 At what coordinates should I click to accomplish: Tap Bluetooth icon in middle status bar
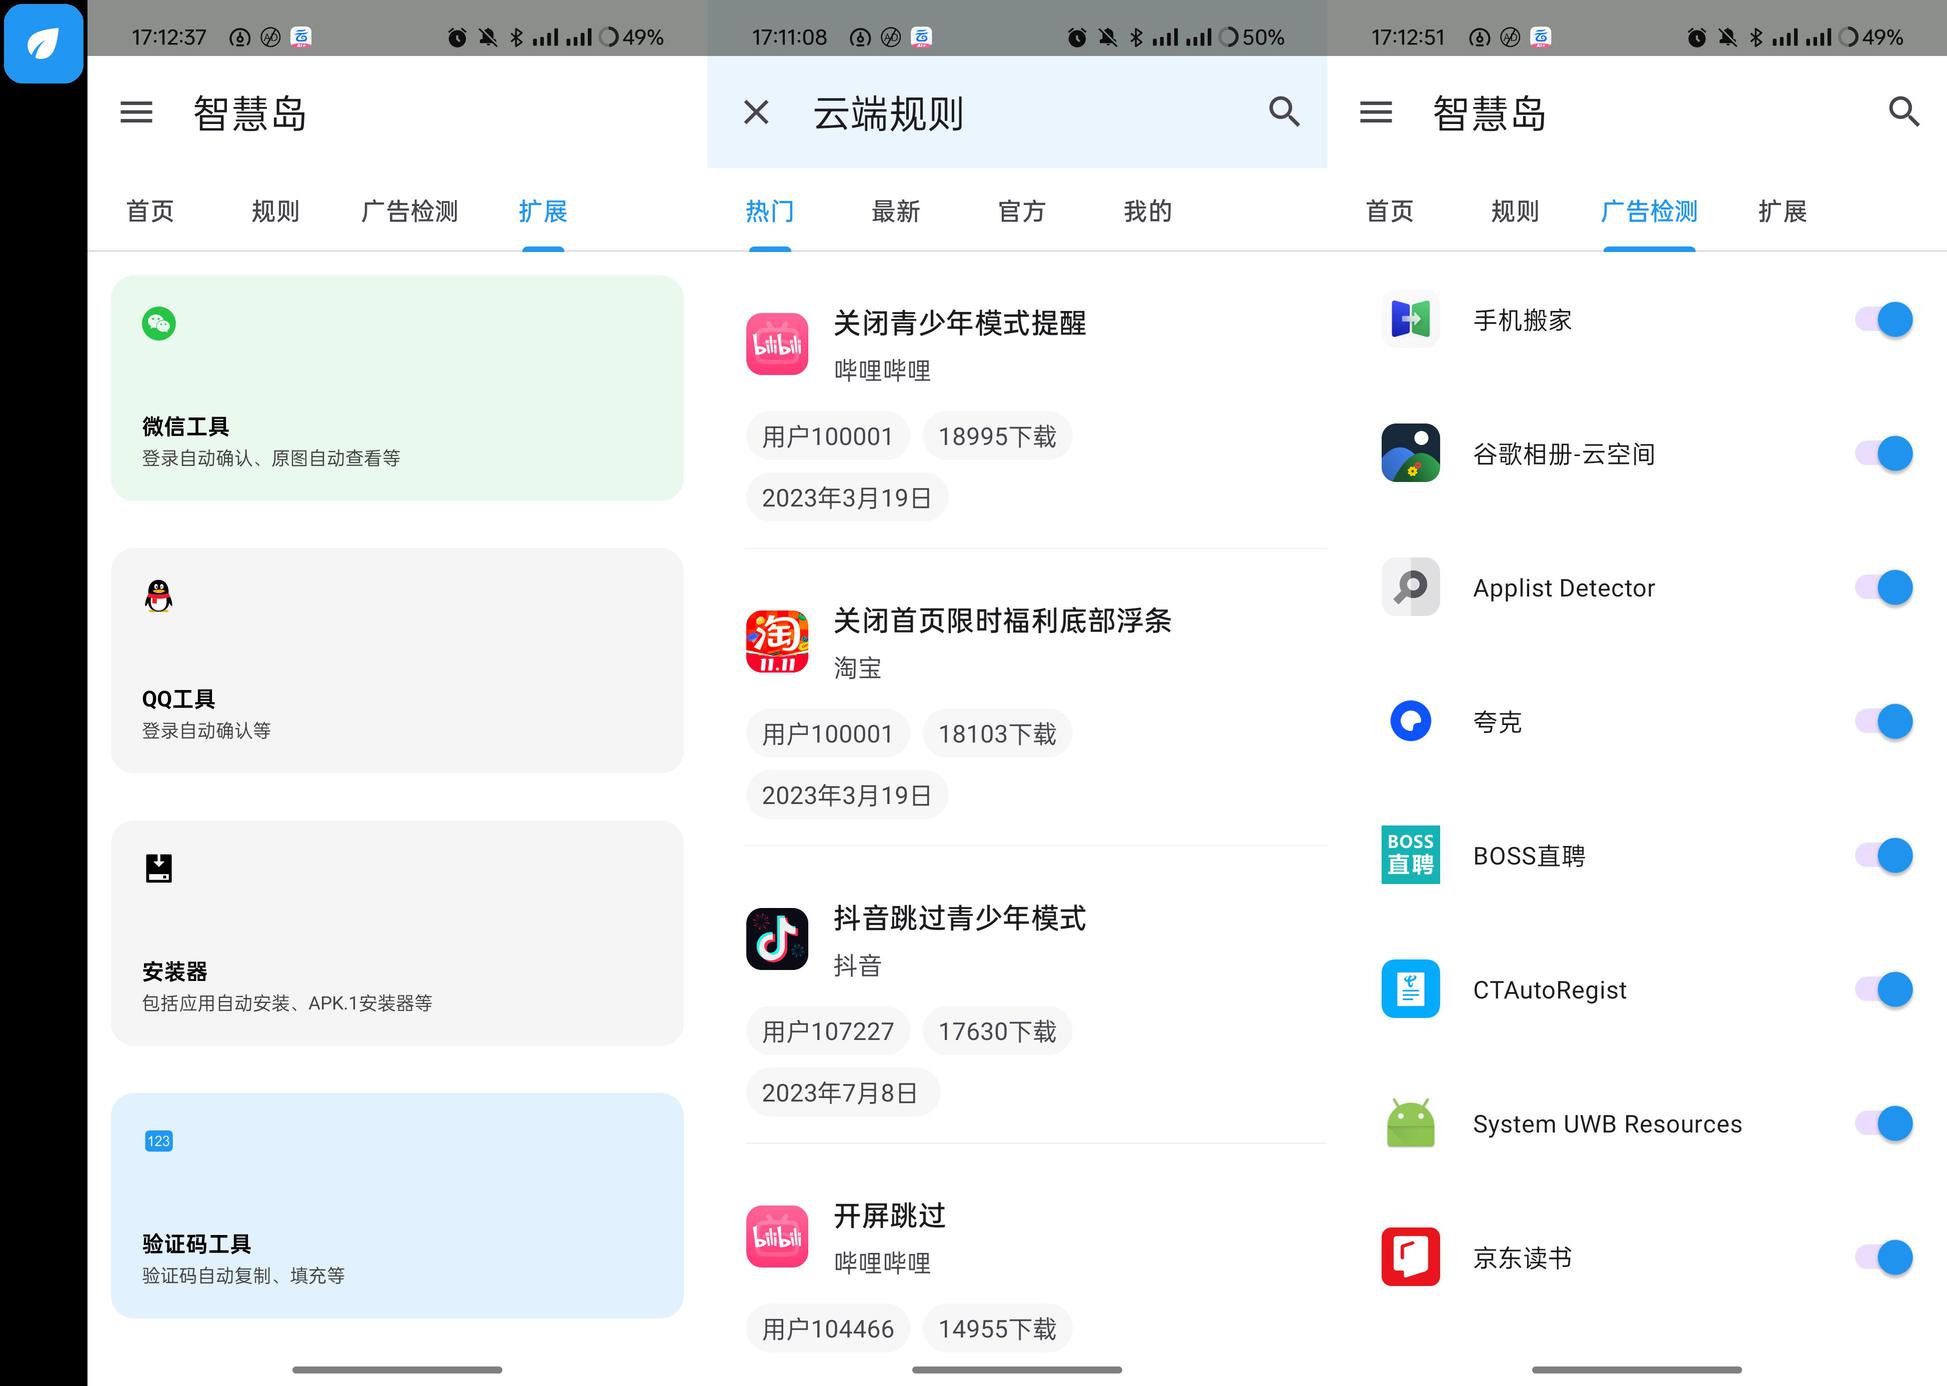(1136, 38)
